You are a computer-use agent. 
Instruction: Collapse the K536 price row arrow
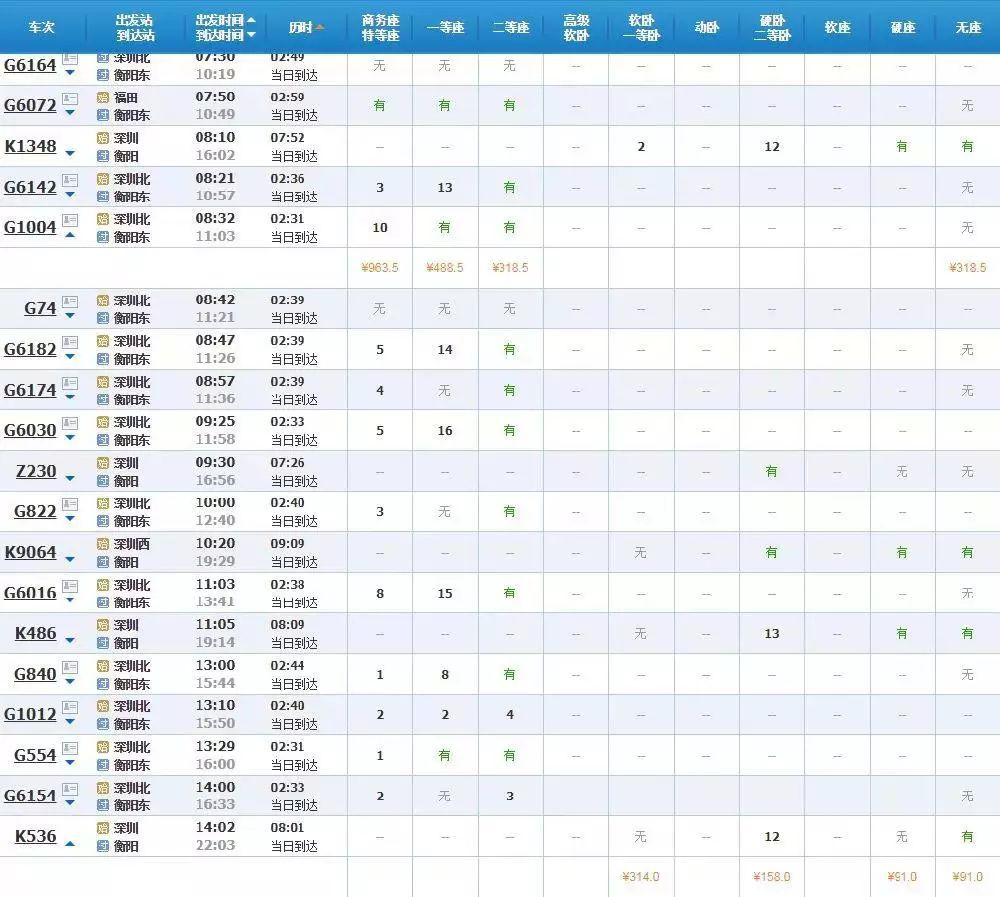click(70, 843)
